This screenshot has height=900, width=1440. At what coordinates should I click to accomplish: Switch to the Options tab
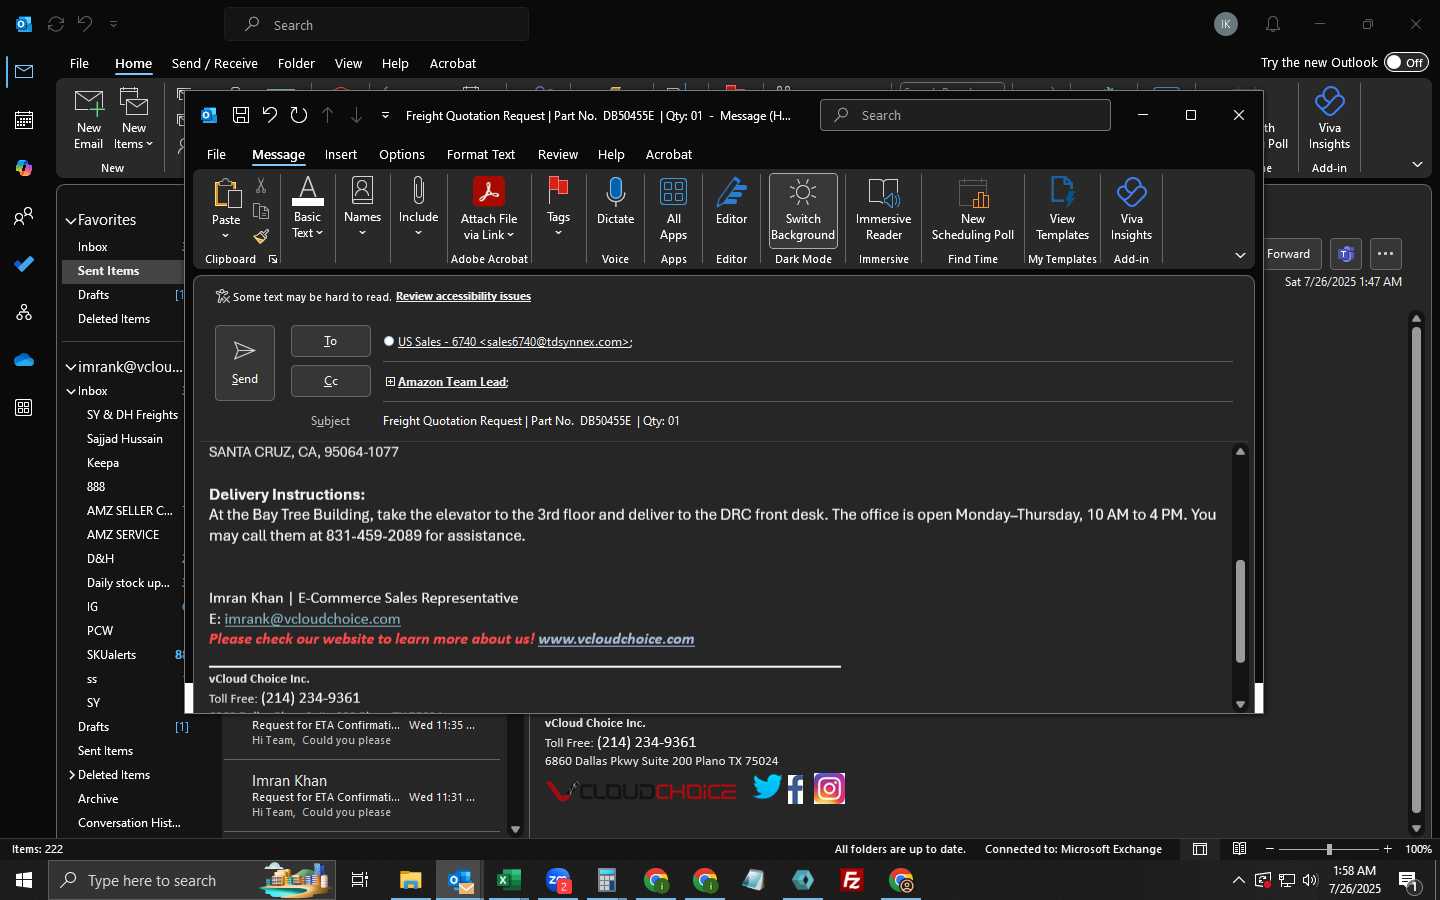click(402, 154)
